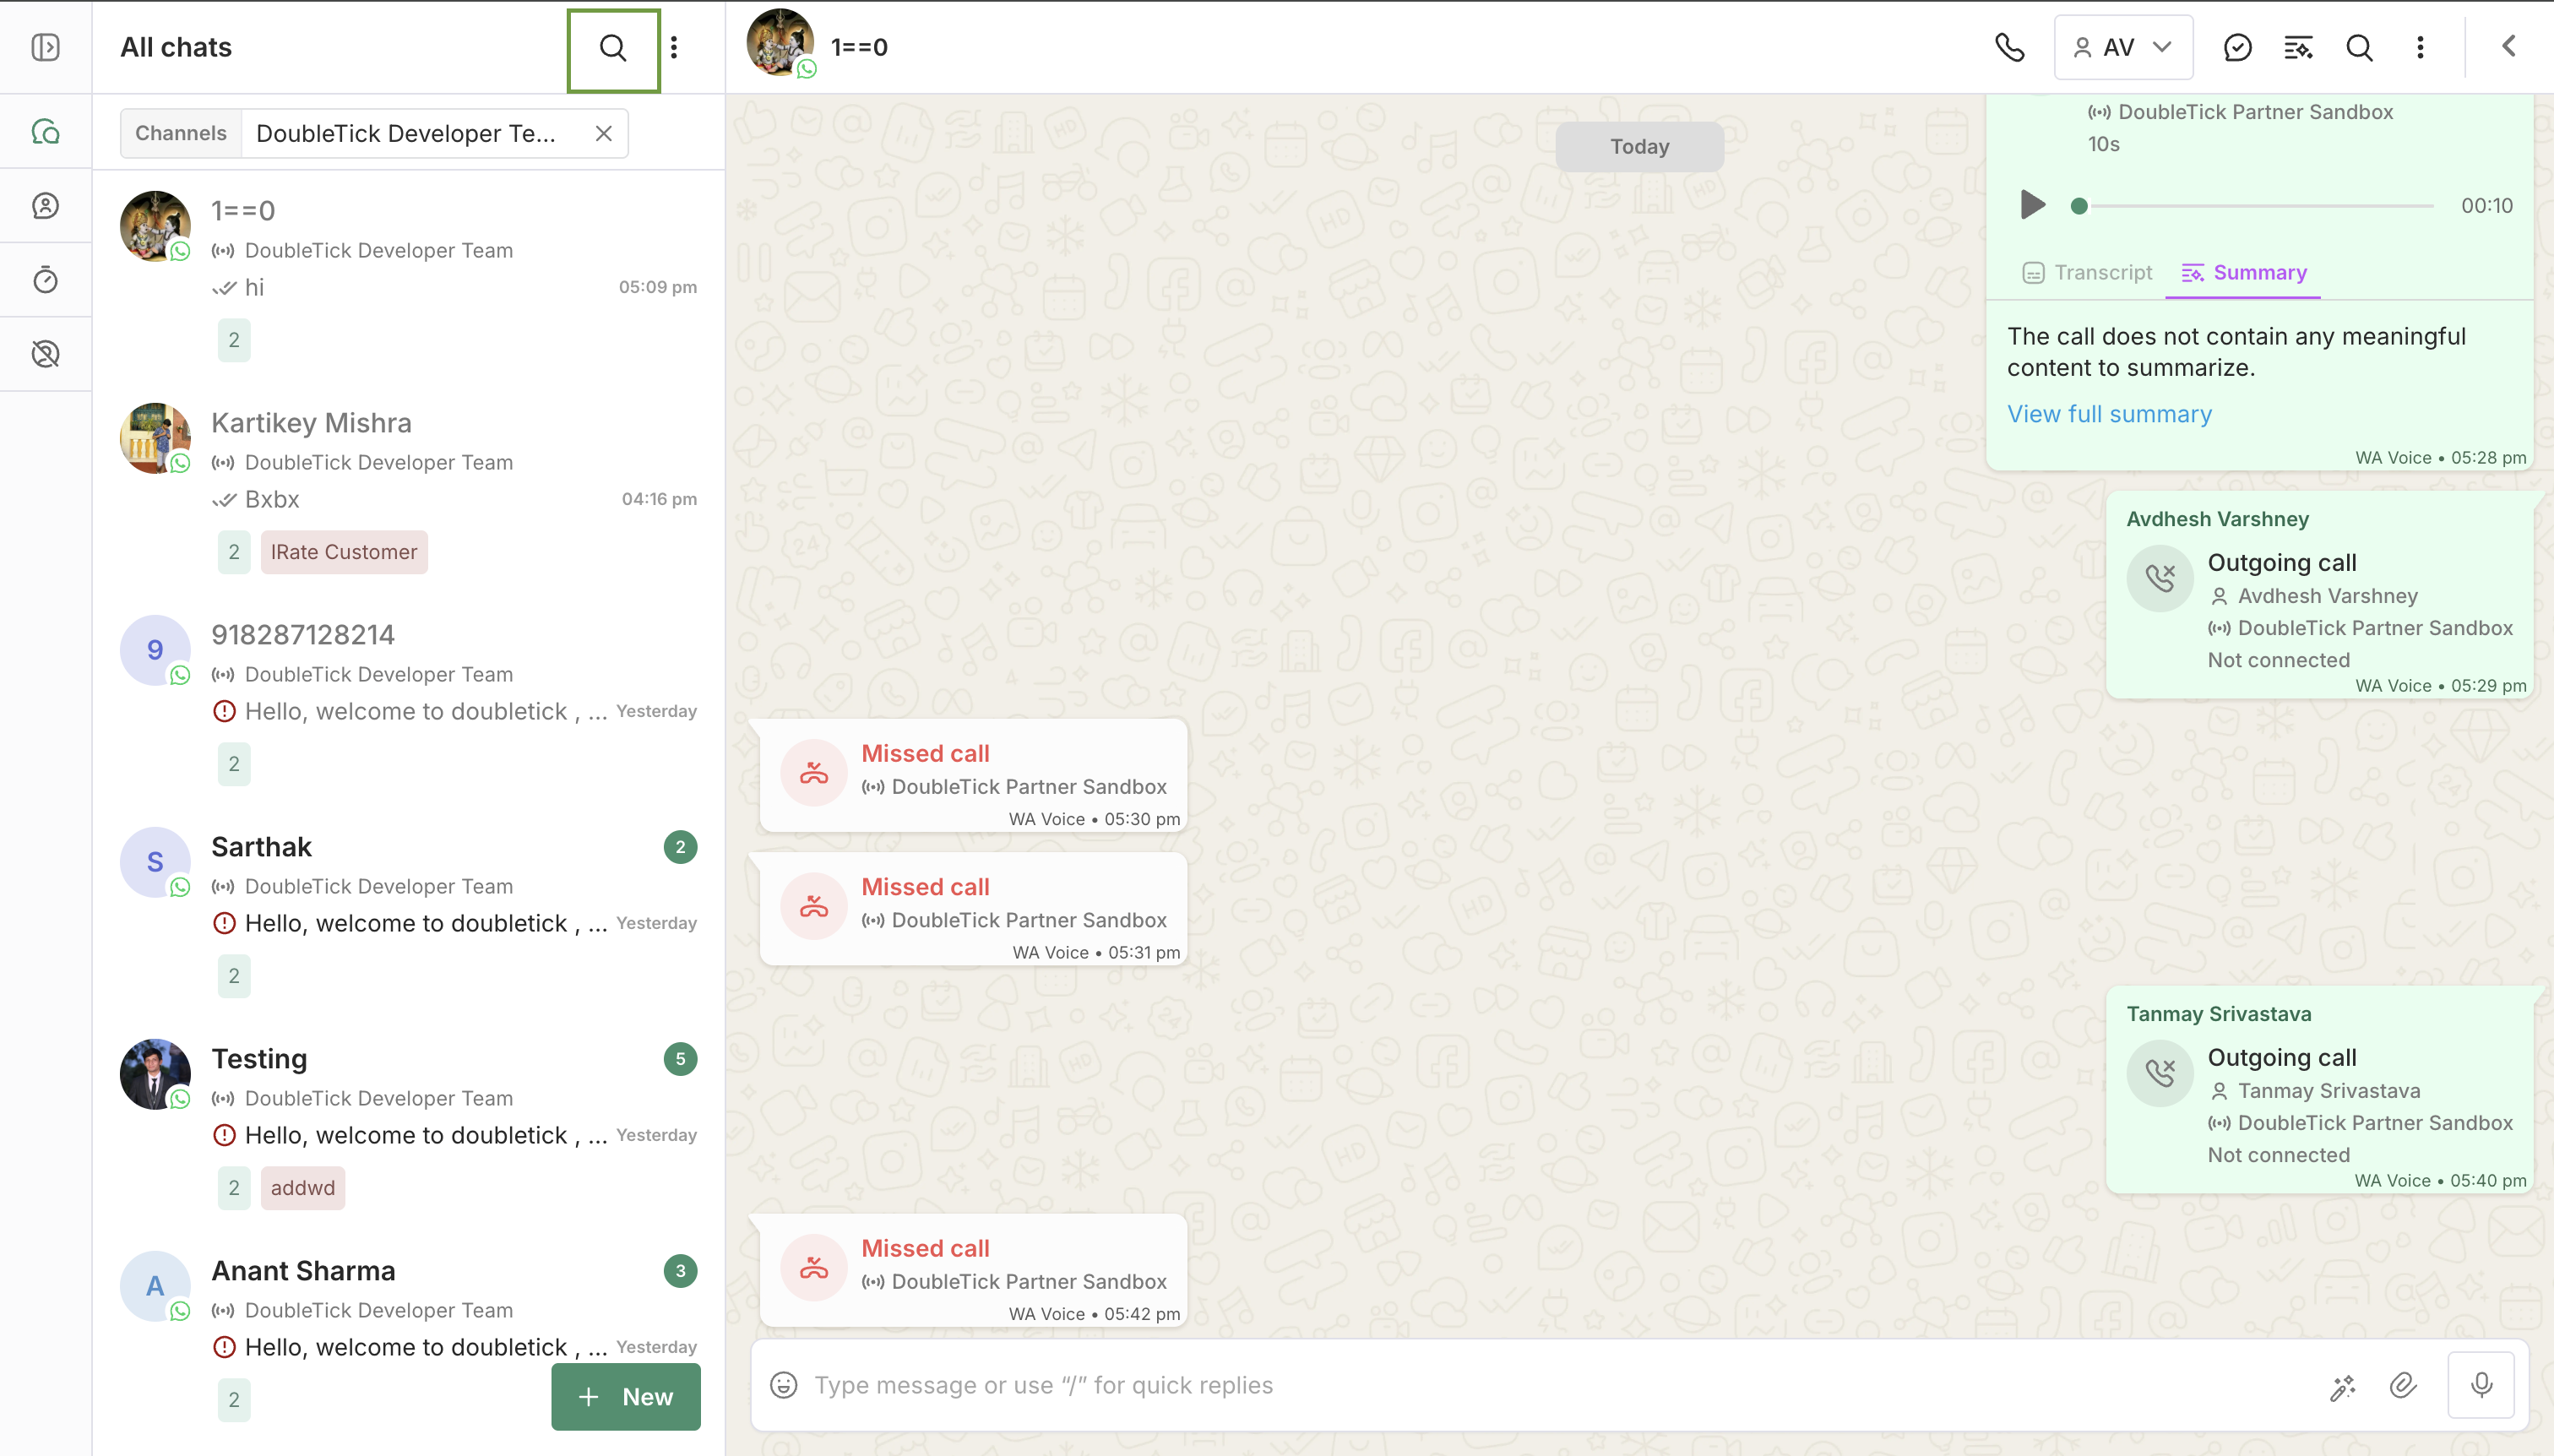Click Avdhesh Varshney's outgoing call icon
The width and height of the screenshot is (2554, 1456).
[x=2160, y=578]
